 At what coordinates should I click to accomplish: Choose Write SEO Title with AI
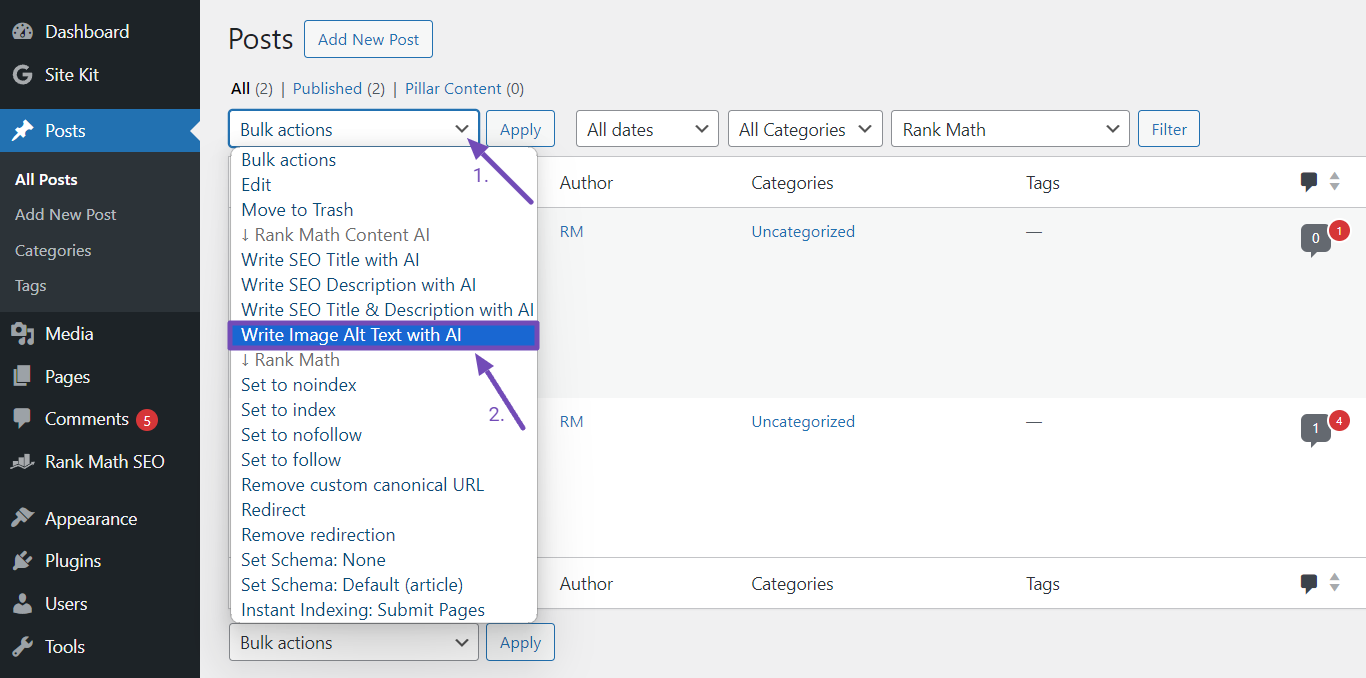383,260
